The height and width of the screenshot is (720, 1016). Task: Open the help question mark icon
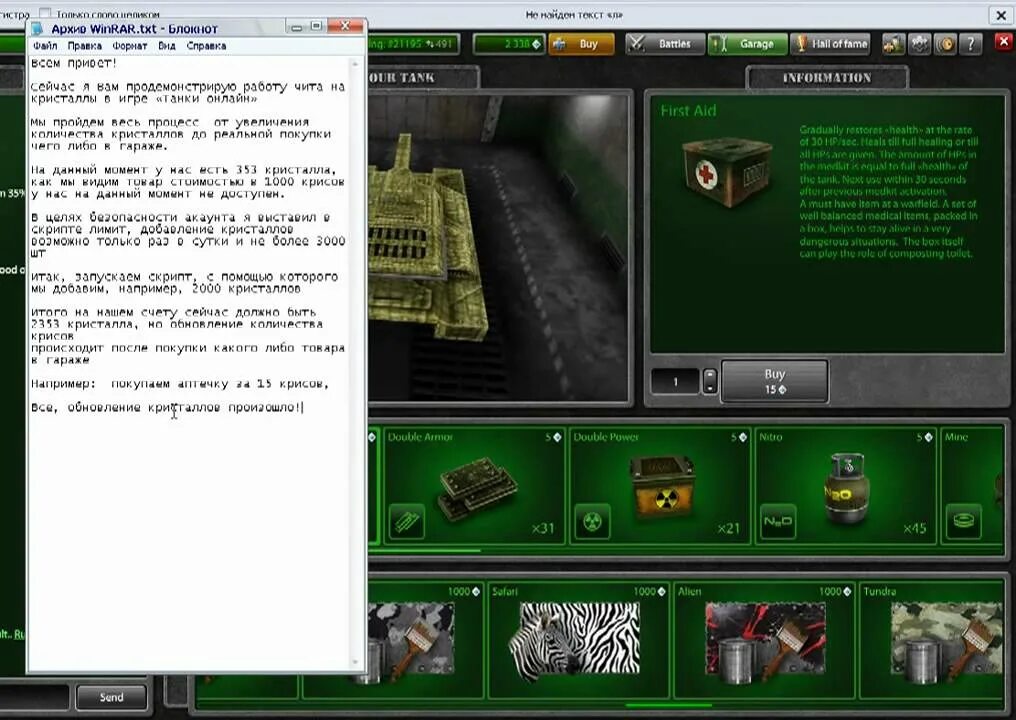pyautogui.click(x=970, y=44)
